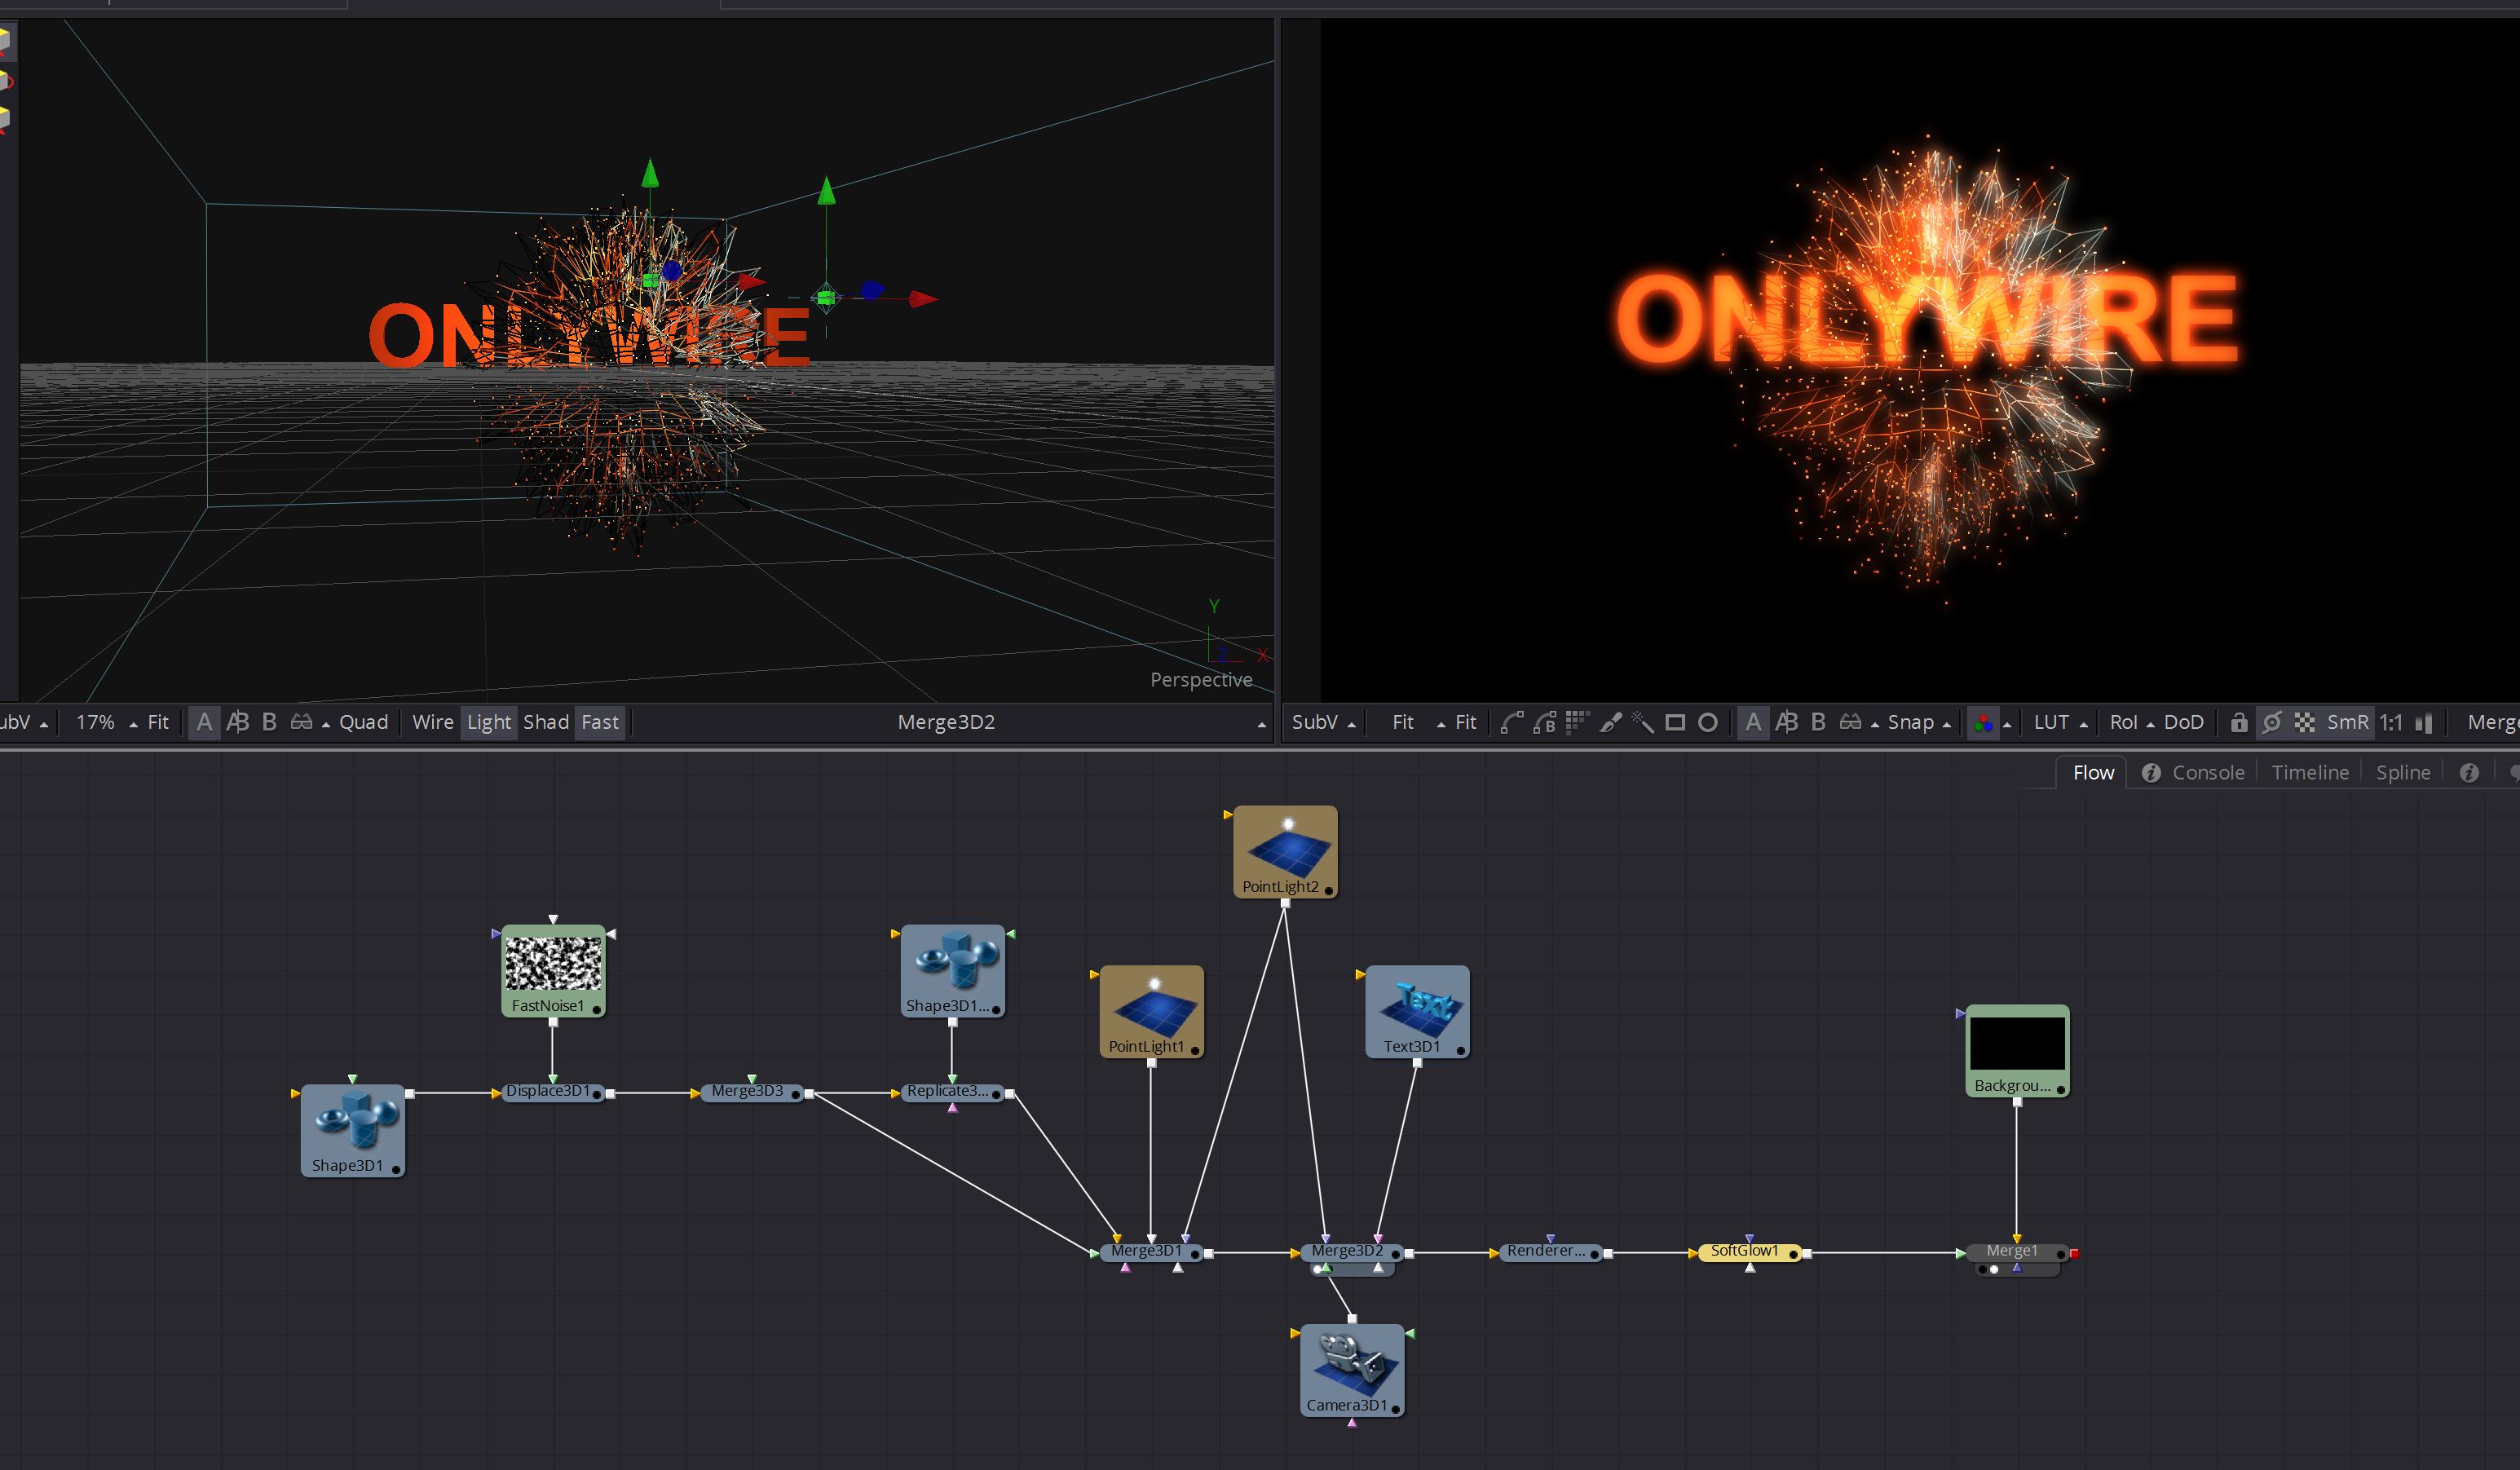Open SubV dropdown arrow in right viewer

(1352, 725)
